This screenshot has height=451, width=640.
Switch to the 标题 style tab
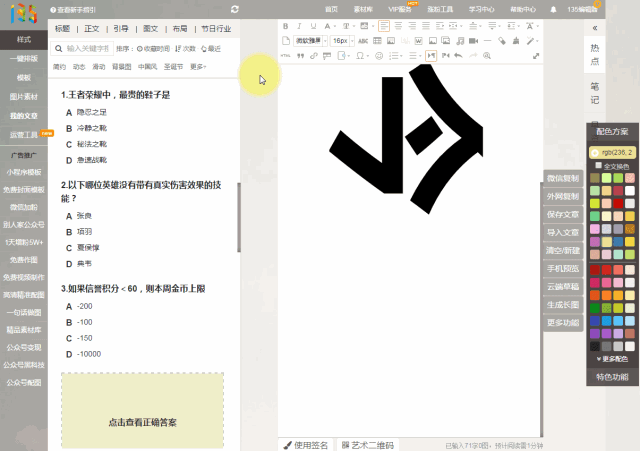(63, 29)
